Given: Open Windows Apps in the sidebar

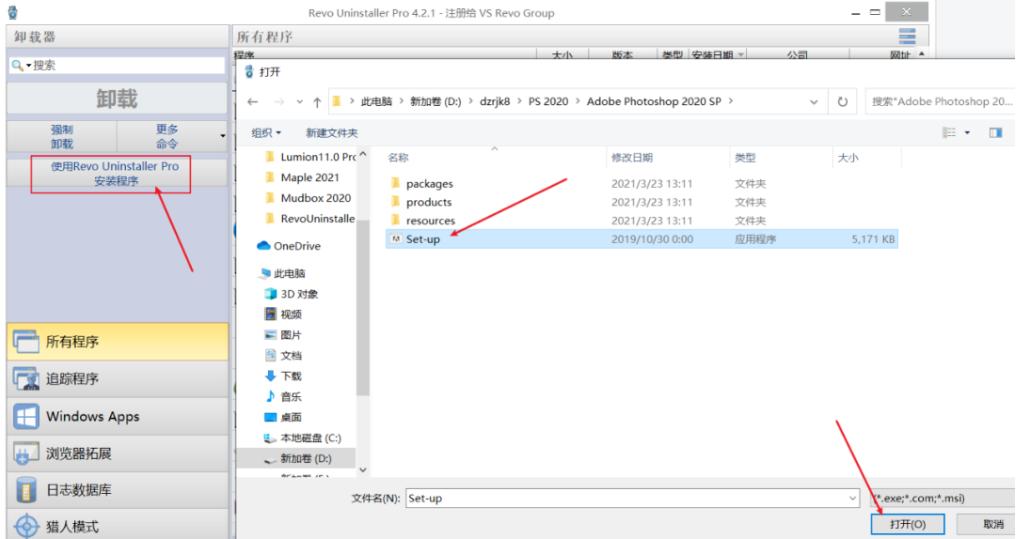Looking at the screenshot, I should 118,416.
